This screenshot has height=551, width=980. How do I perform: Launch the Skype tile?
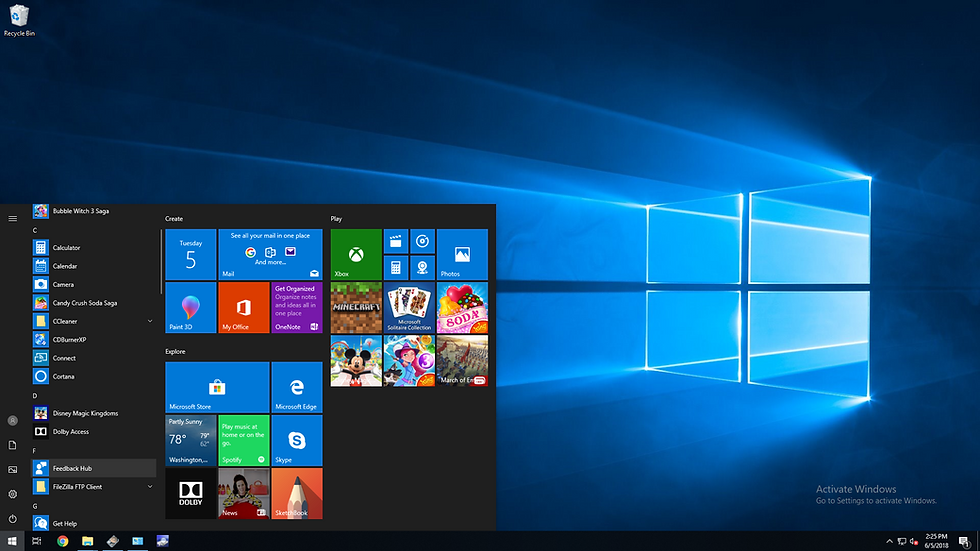pos(297,440)
